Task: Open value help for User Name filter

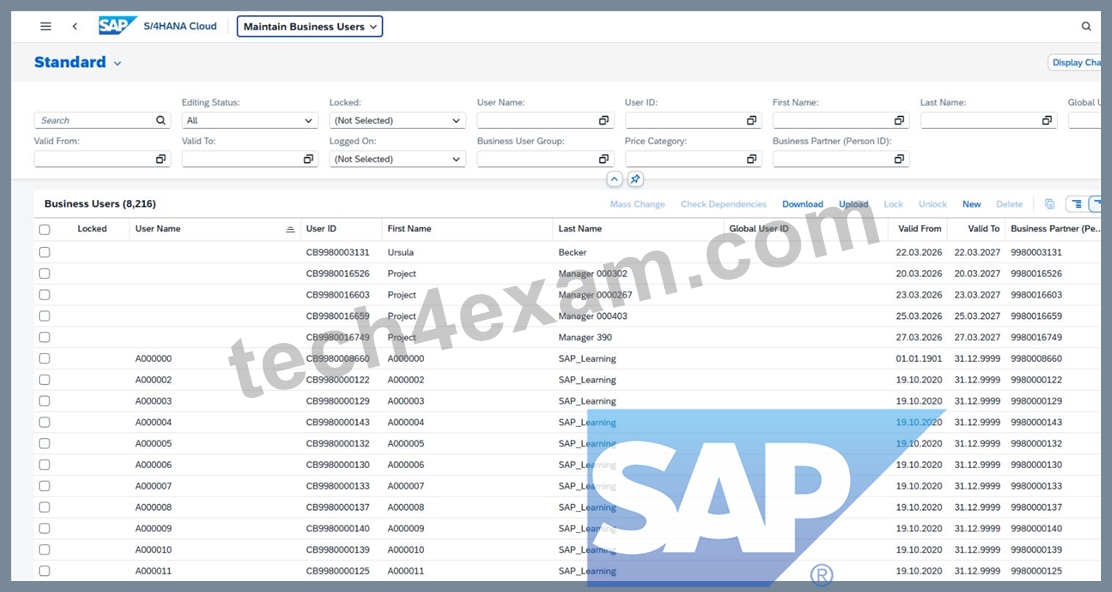Action: (604, 121)
